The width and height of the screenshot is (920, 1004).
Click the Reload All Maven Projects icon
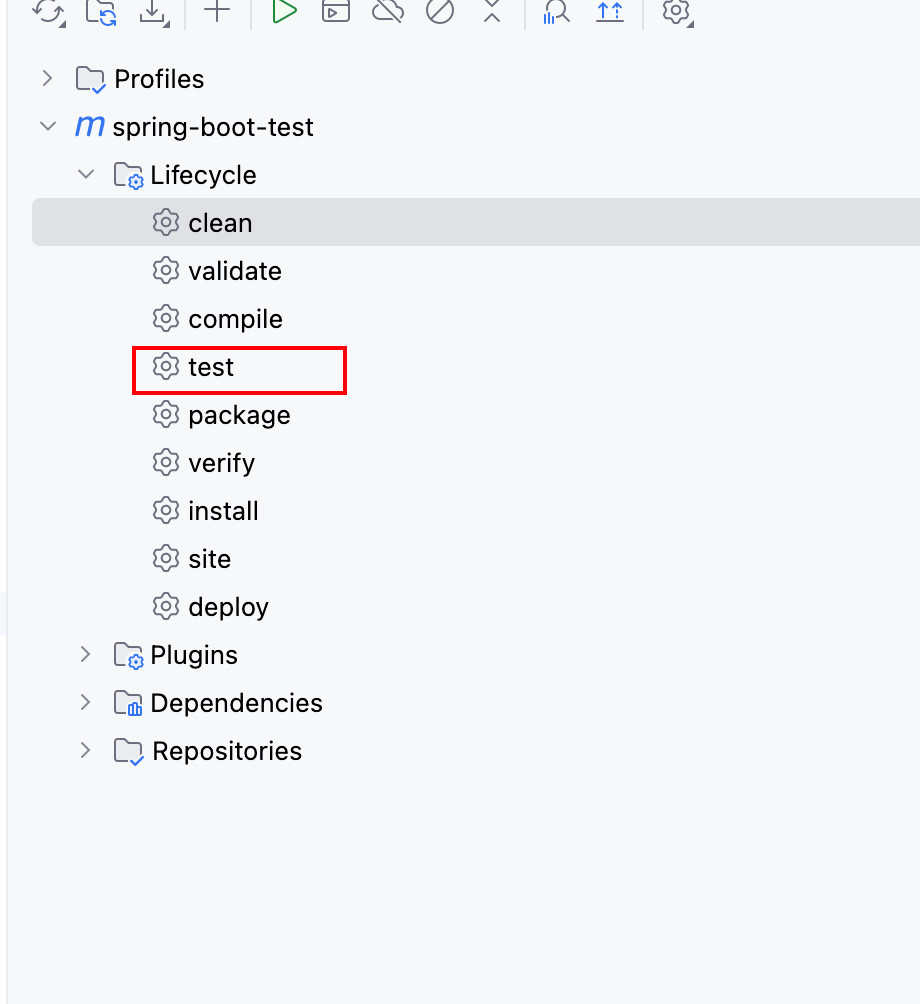[48, 11]
